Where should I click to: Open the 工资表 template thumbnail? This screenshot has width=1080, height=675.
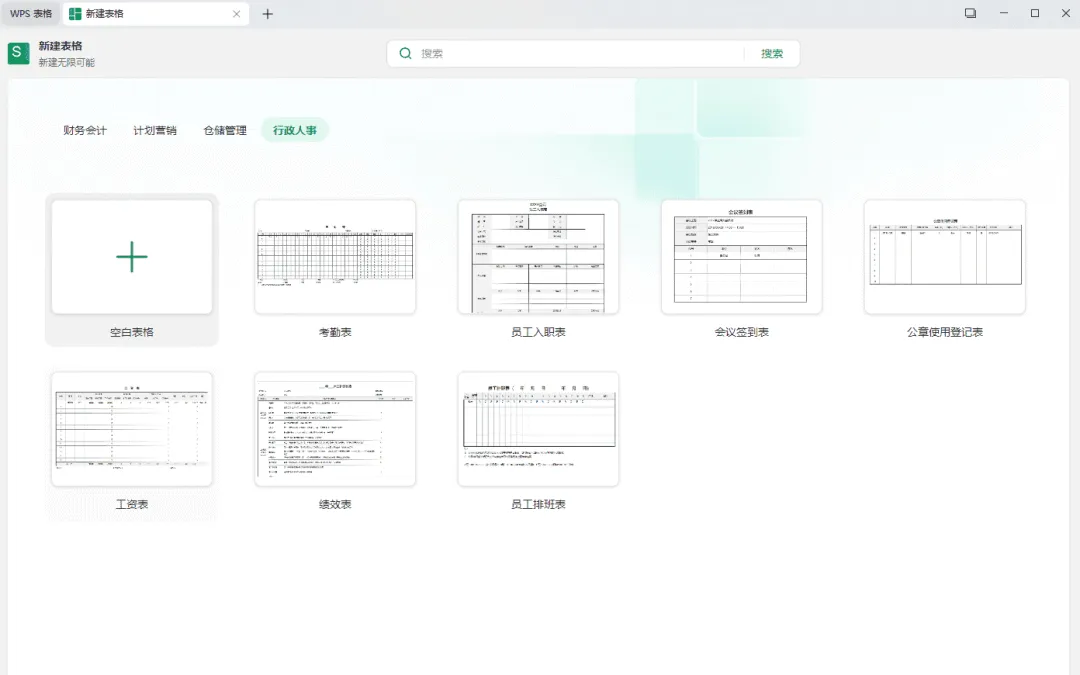132,429
